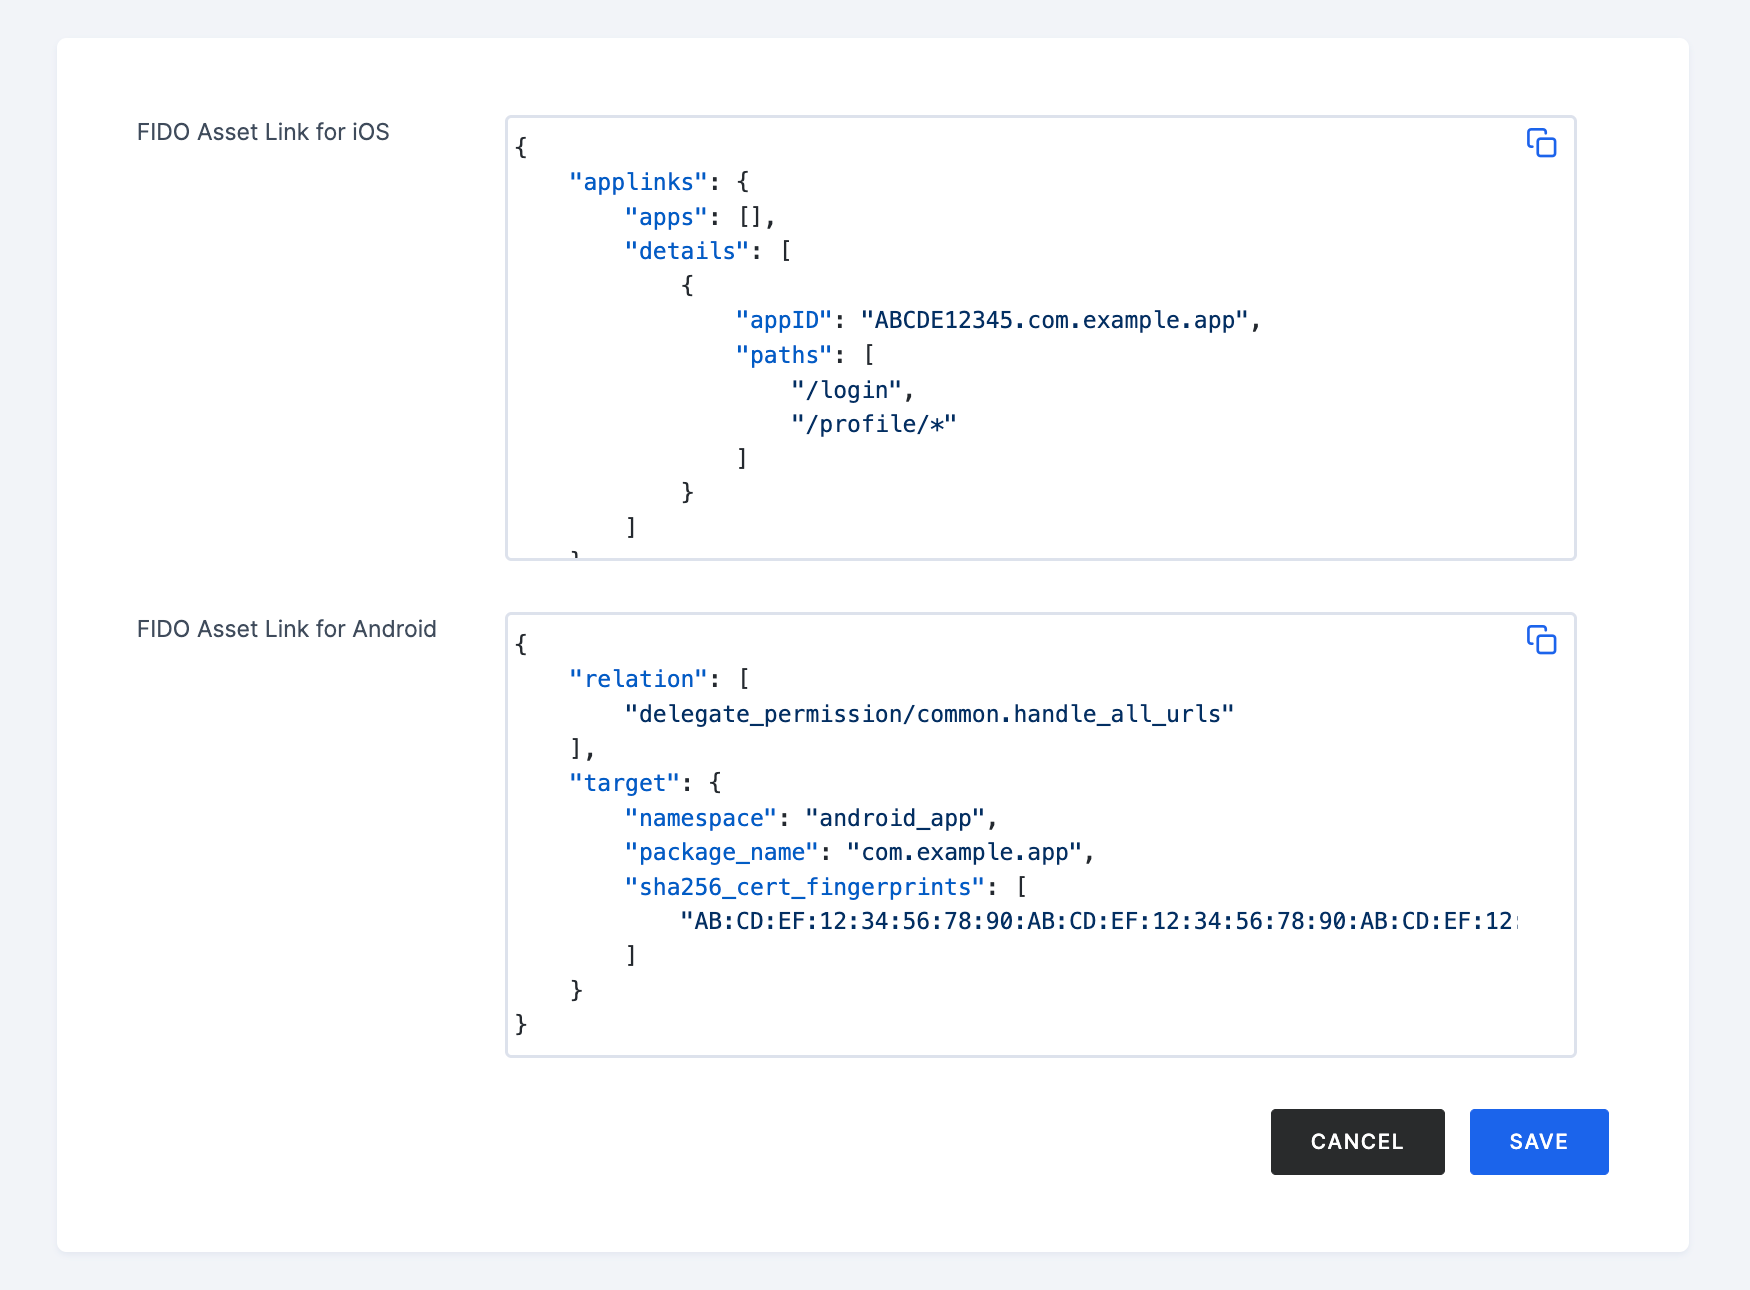1750x1290 pixels.
Task: Click the "sha256_cert_fingerprints" key
Action: 804,887
